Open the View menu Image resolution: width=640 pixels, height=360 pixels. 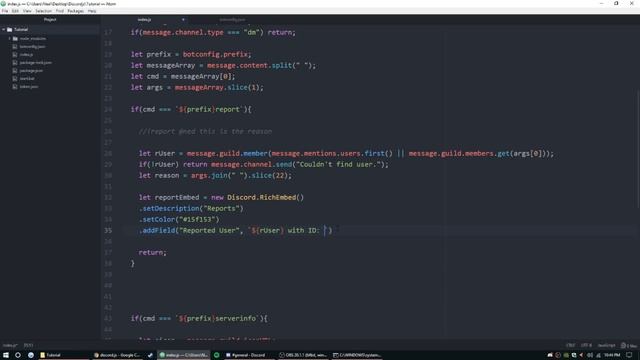pos(27,11)
